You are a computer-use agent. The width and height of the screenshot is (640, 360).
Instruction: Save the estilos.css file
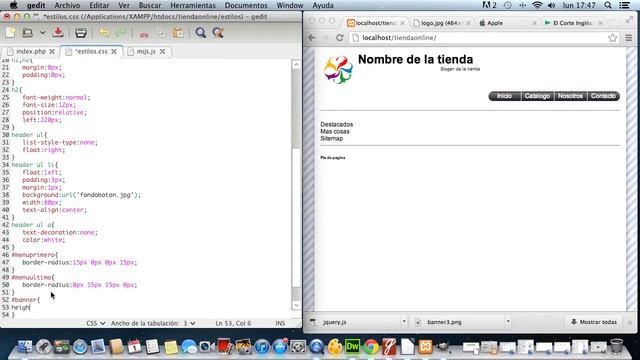pos(58,32)
